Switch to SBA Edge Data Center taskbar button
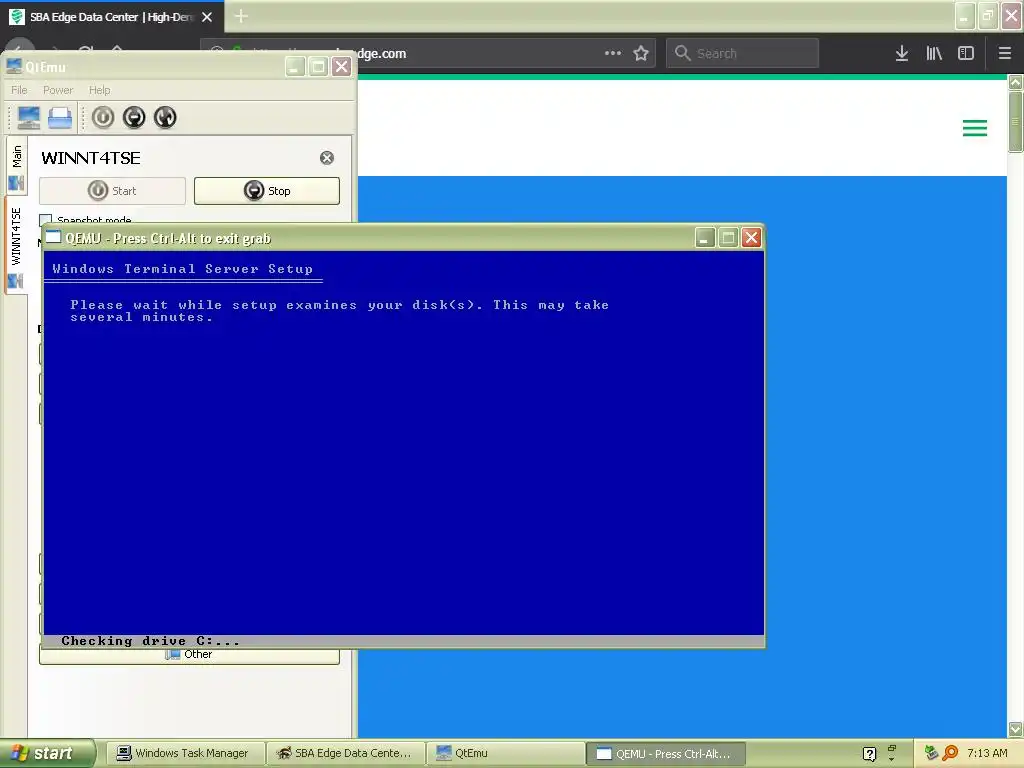Viewport: 1024px width, 768px height. click(x=345, y=754)
